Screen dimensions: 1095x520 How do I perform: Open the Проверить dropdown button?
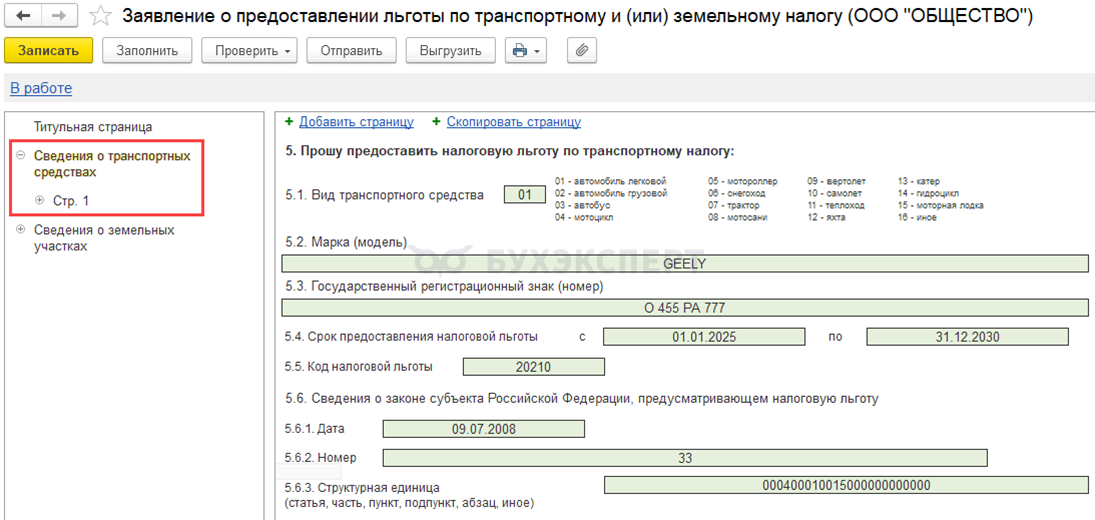249,51
